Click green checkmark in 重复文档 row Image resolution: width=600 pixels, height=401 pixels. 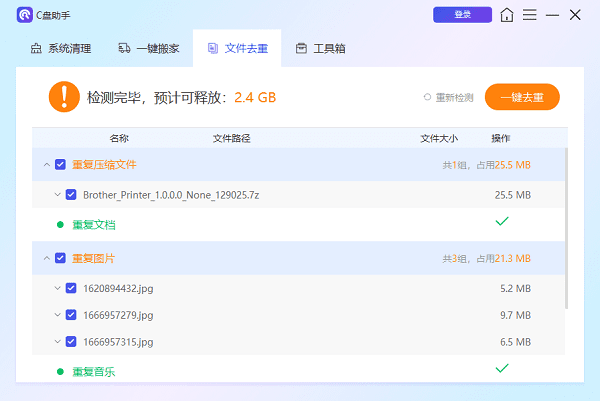[x=502, y=221]
